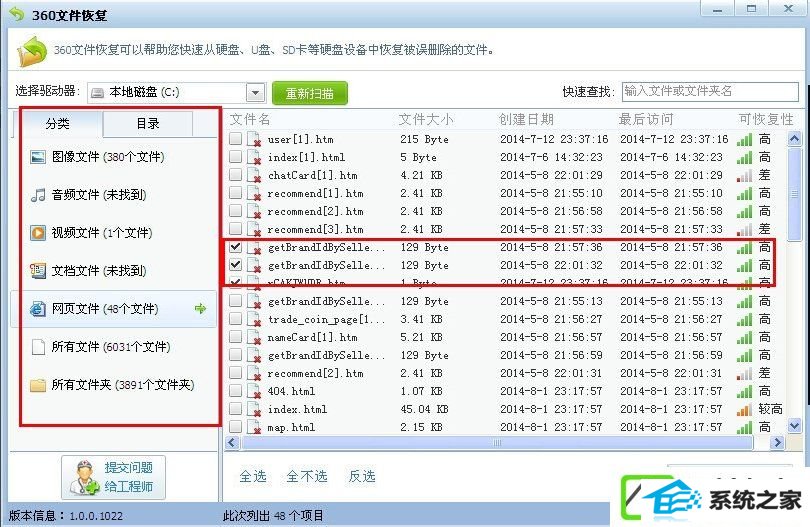Viewport: 810px width, 527px height.
Task: Sort by the 可恢复性 column header
Action: click(x=766, y=120)
